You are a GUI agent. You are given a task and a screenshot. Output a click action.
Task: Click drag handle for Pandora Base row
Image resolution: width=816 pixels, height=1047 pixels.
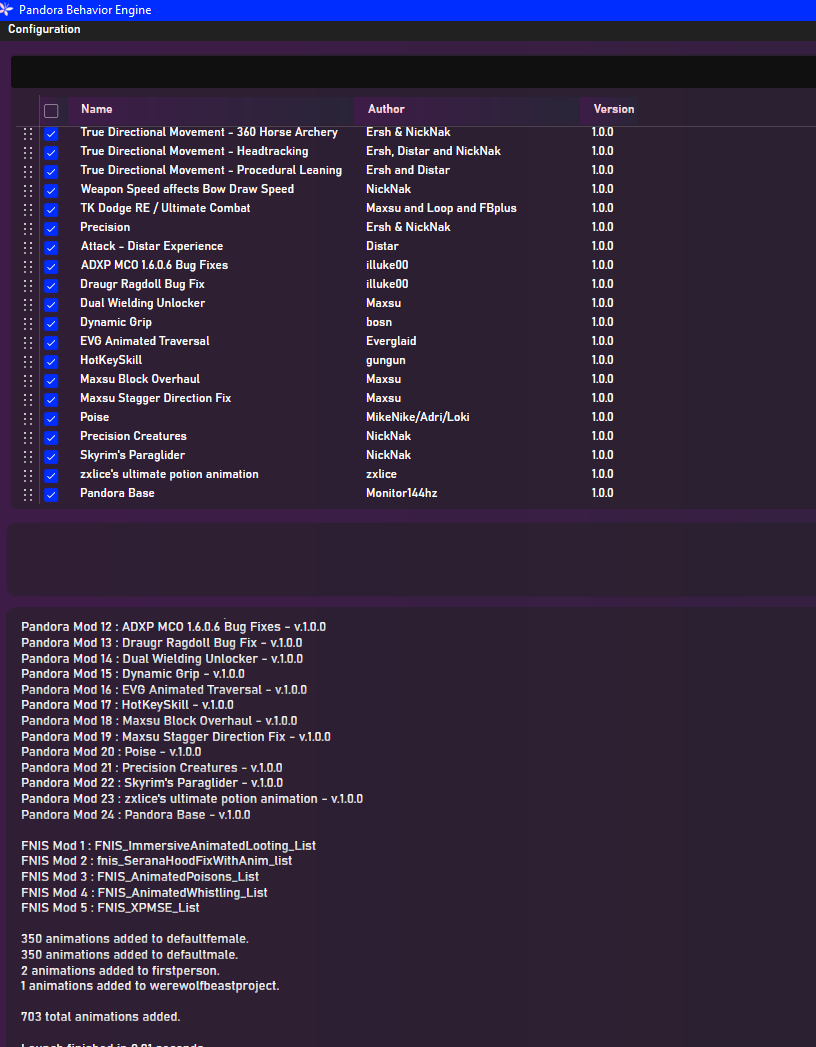27,495
